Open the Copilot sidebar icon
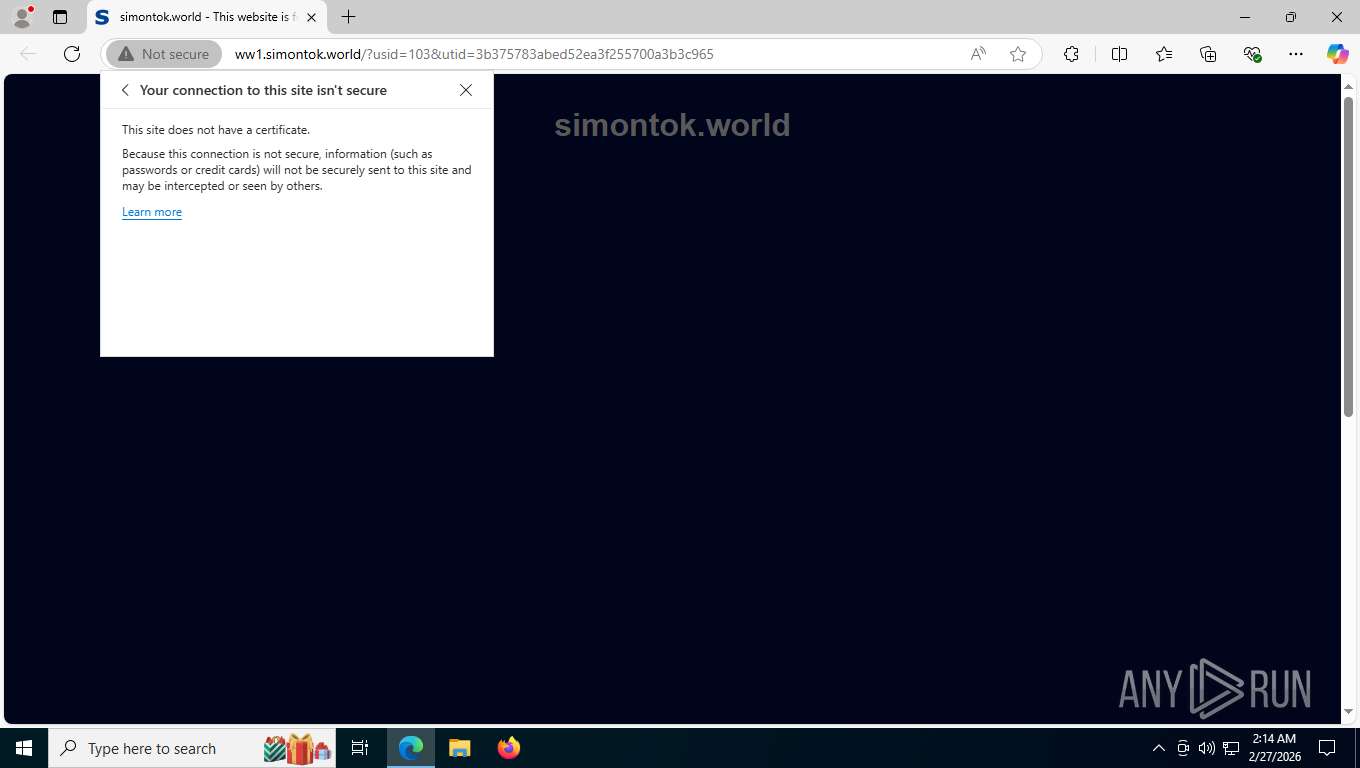 [x=1338, y=54]
